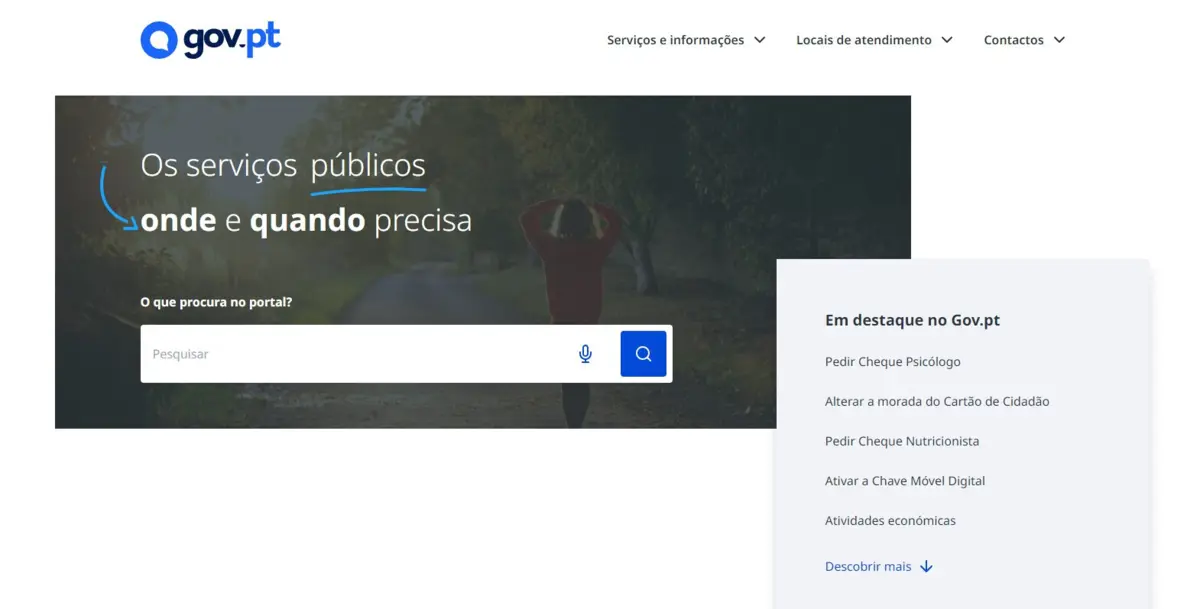This screenshot has height=609, width=1200.
Task: Open Alterar a morada do Cartão de Cidadão
Action: click(x=936, y=401)
